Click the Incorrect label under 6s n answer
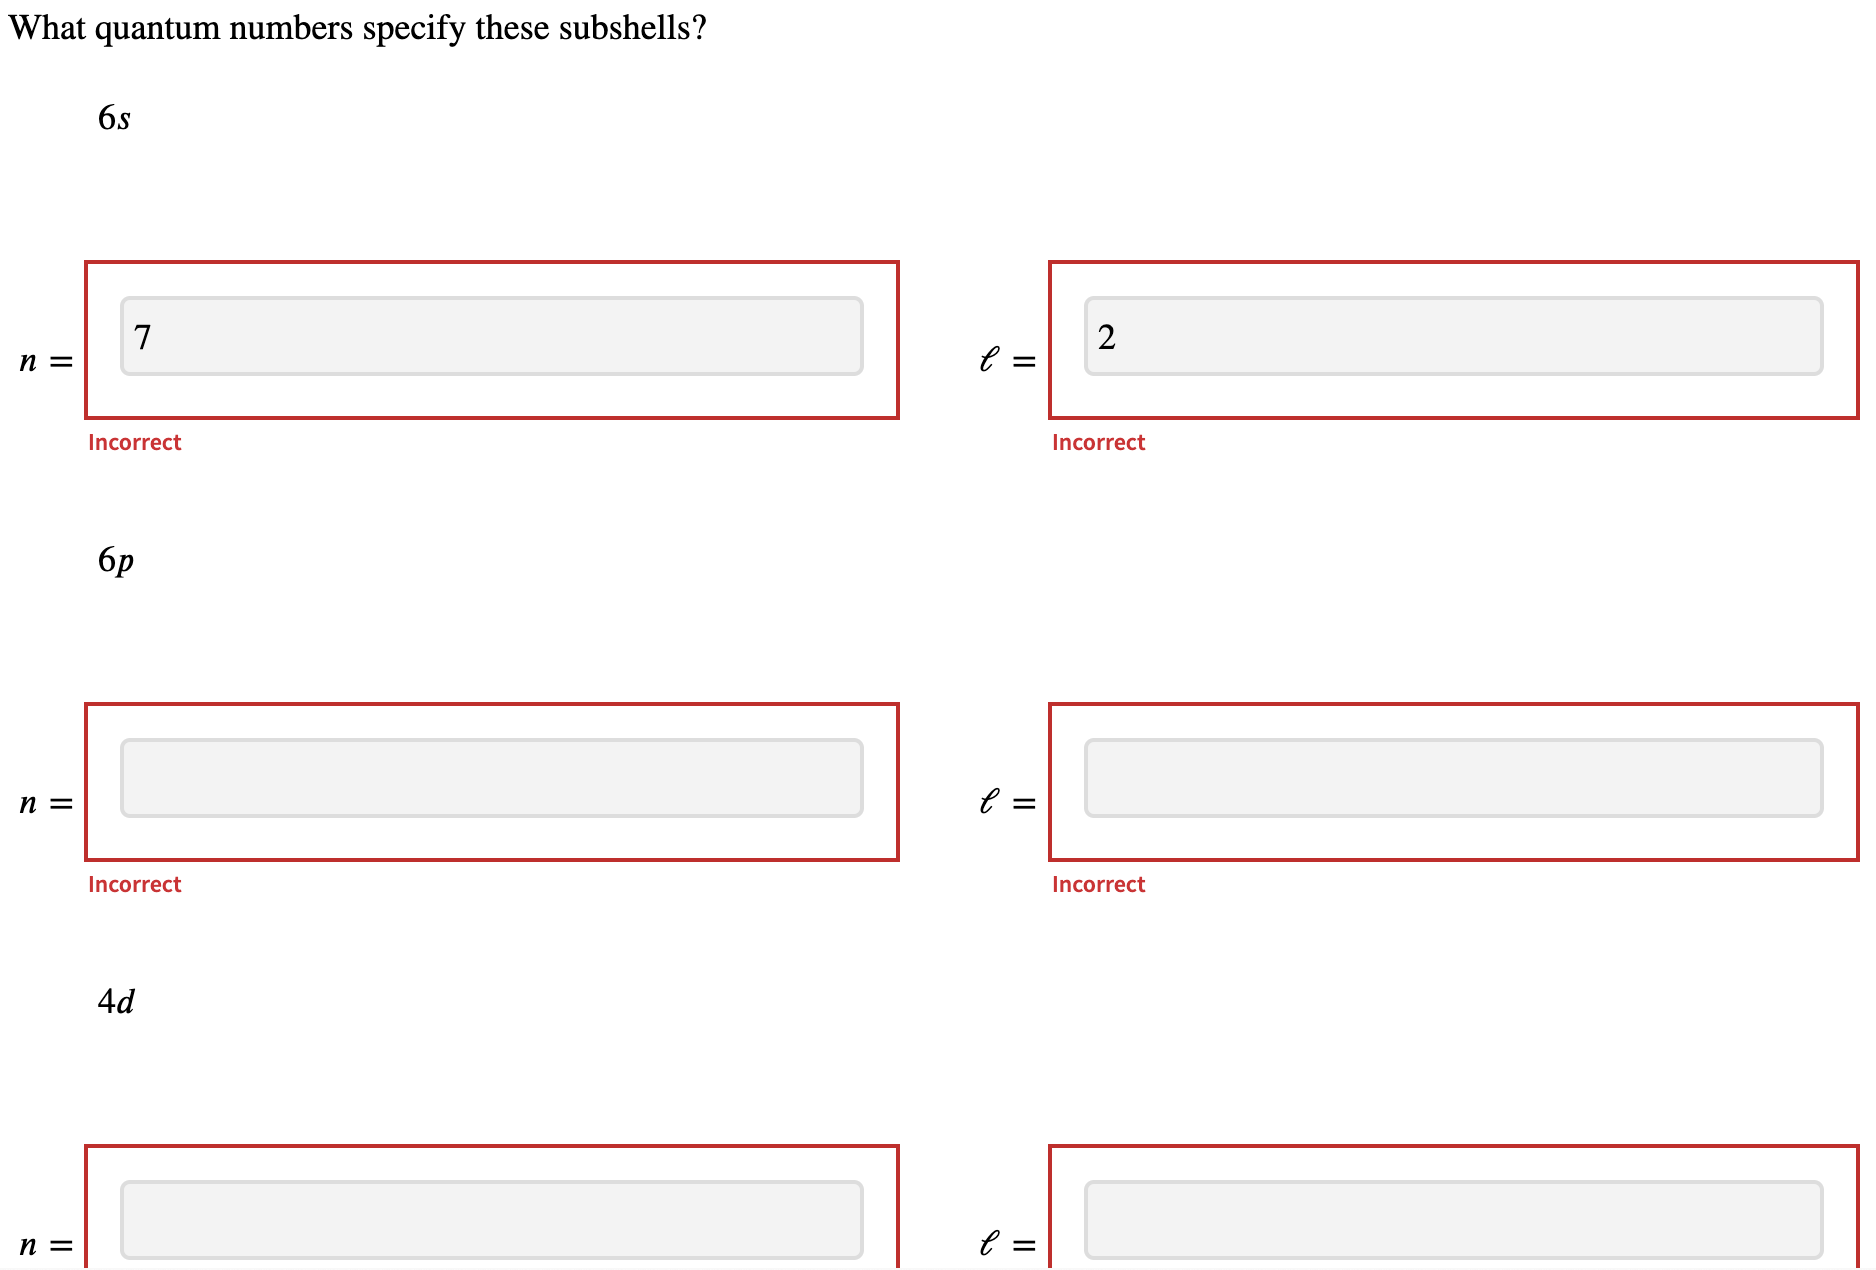1876x1270 pixels. 135,441
